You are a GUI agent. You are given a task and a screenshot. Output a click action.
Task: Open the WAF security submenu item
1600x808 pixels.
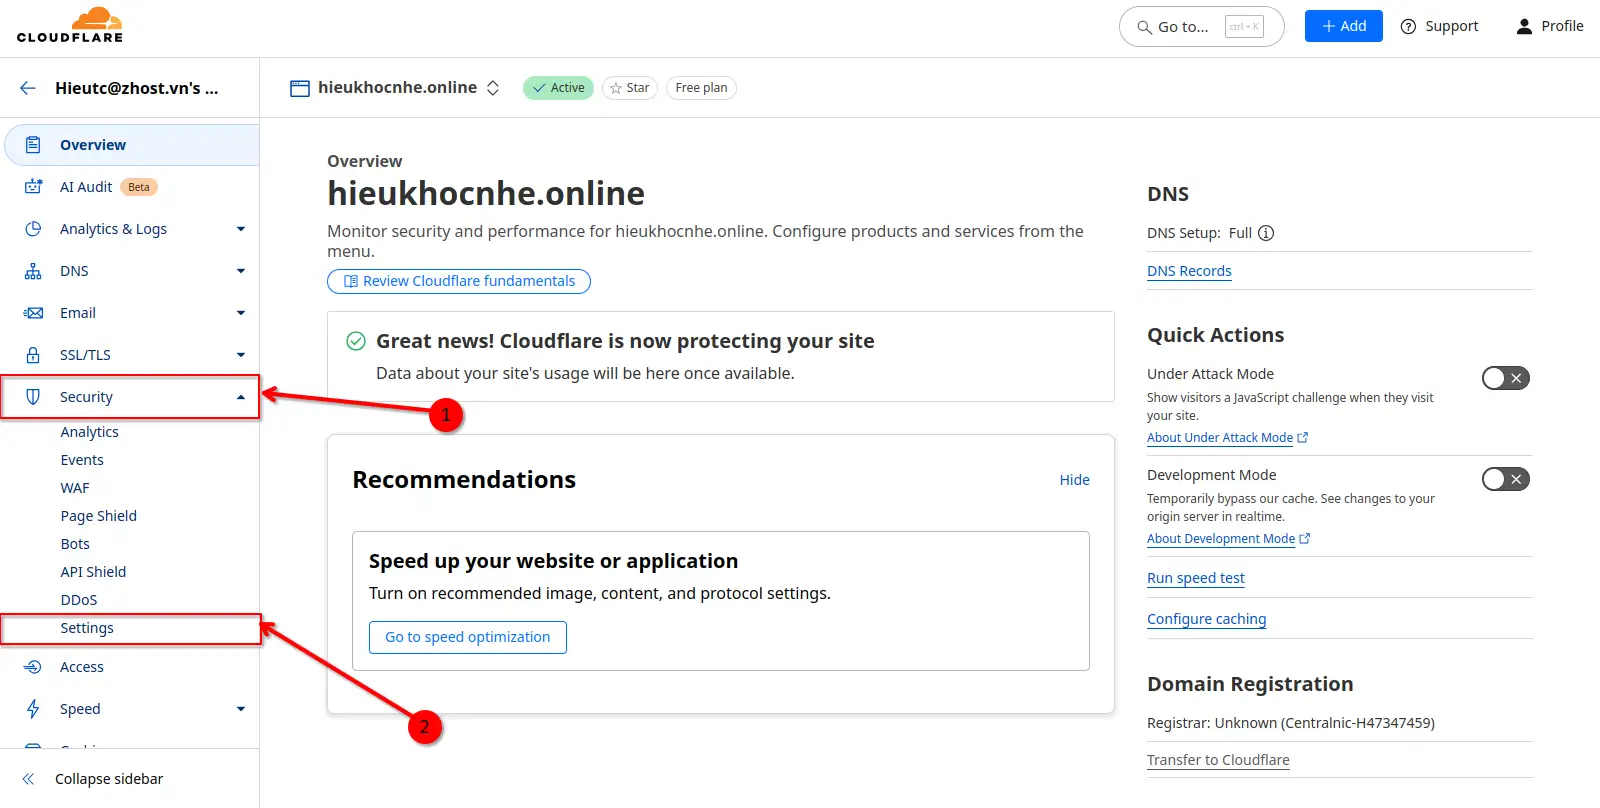pyautogui.click(x=75, y=488)
